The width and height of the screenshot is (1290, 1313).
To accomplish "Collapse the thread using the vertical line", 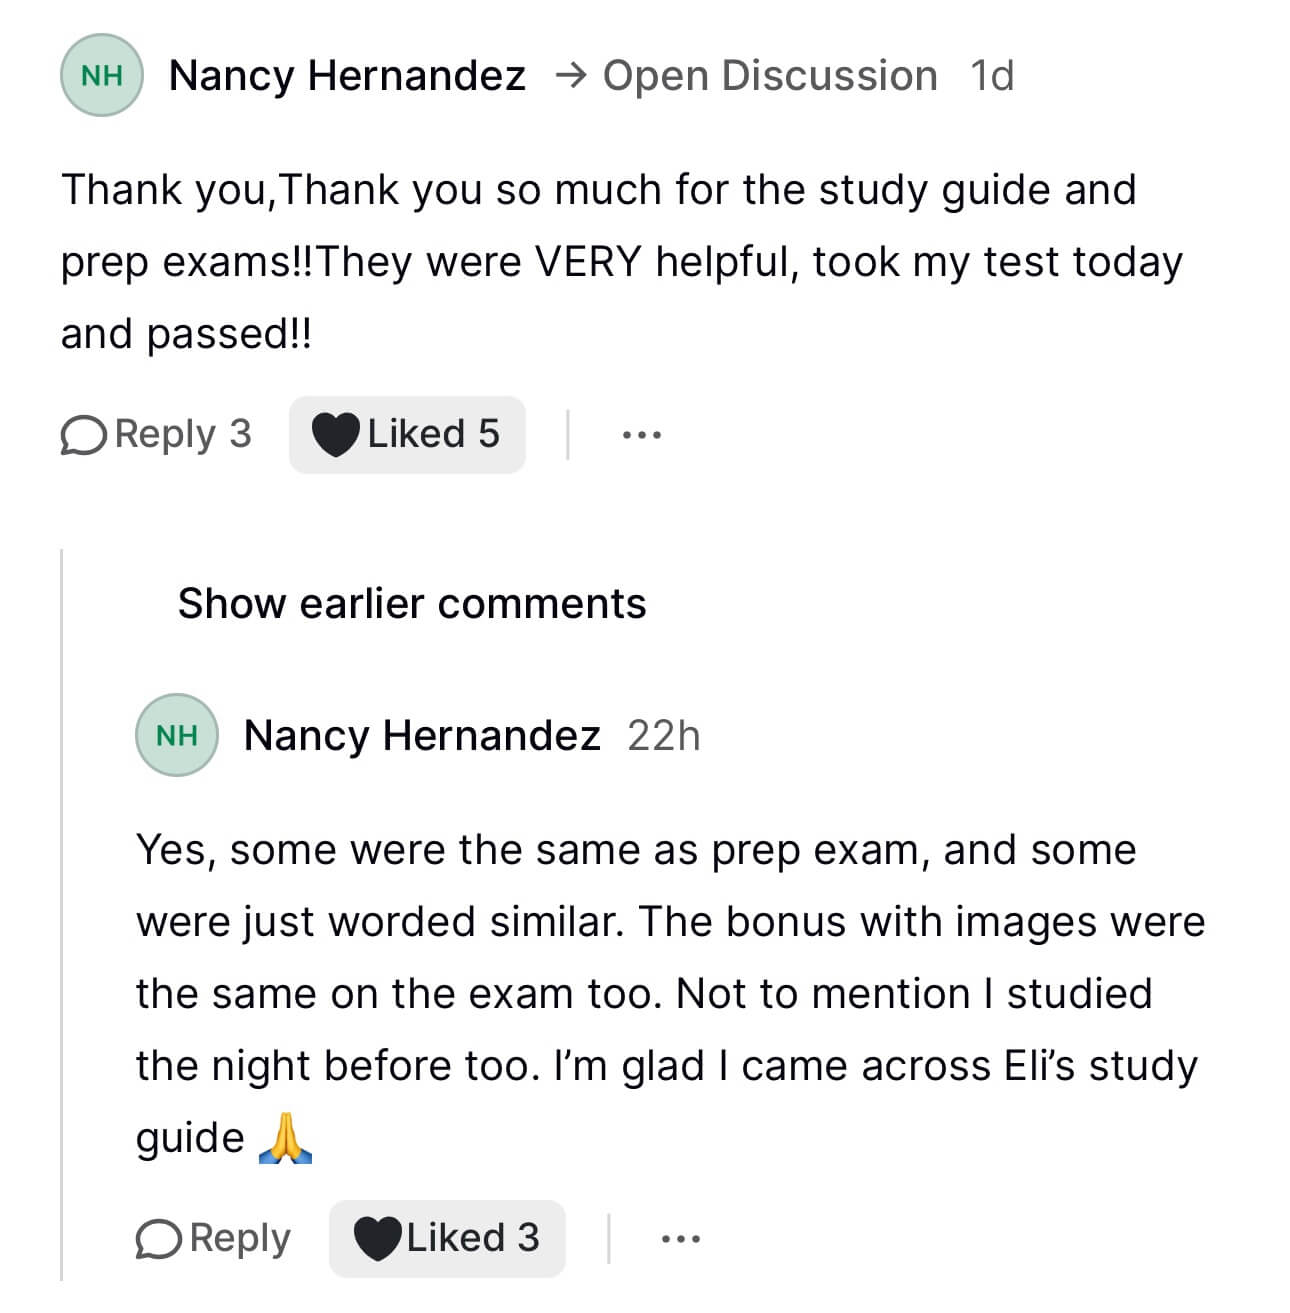I will pos(62,900).
